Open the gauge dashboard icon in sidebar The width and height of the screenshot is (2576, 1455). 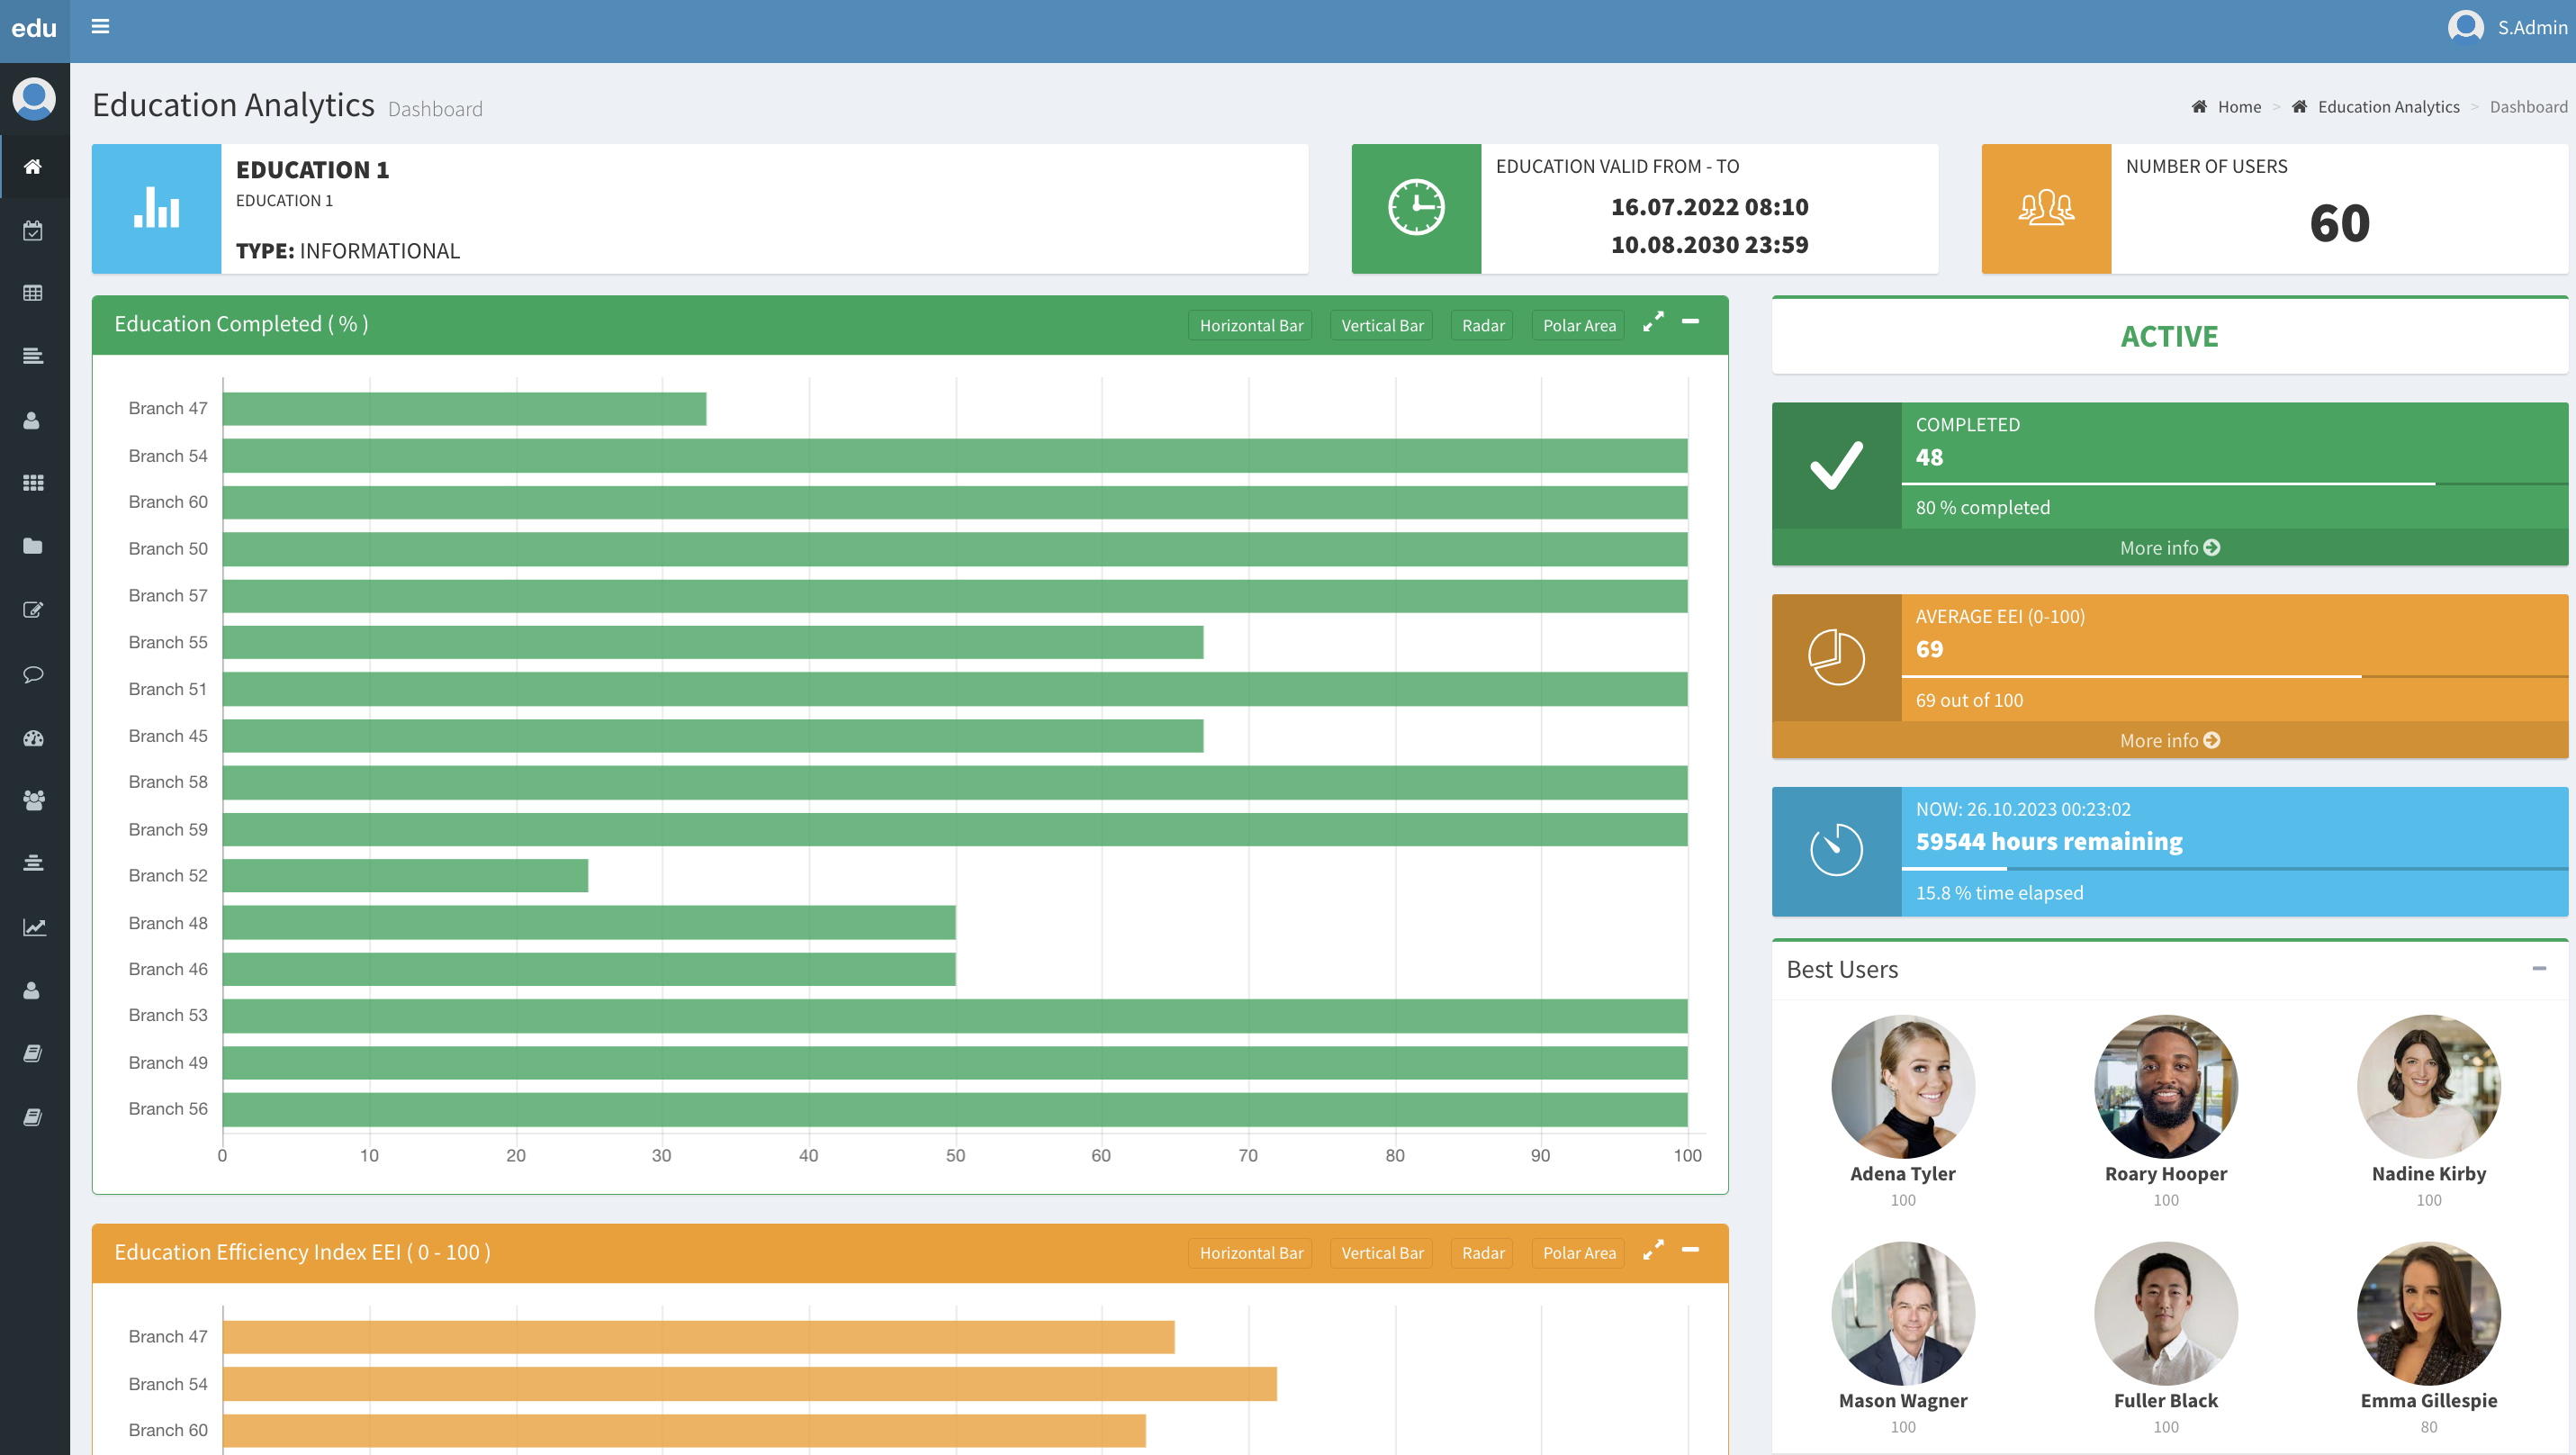click(33, 738)
